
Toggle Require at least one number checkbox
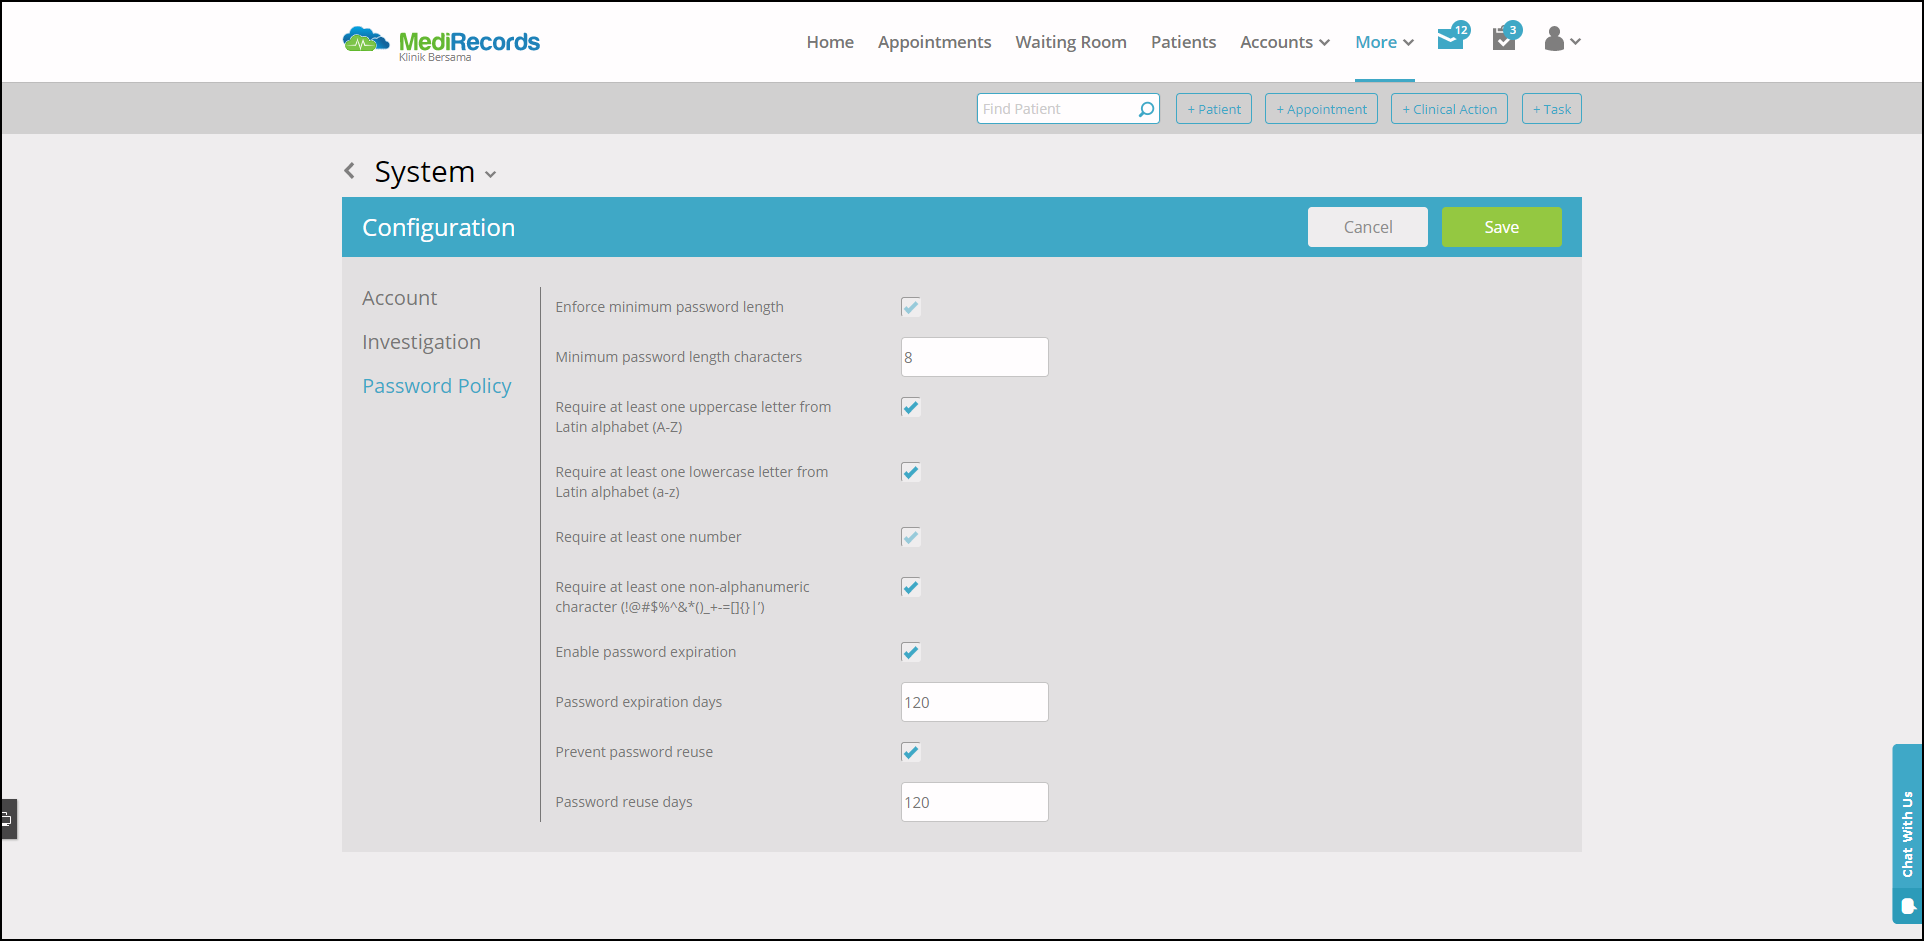(x=910, y=537)
